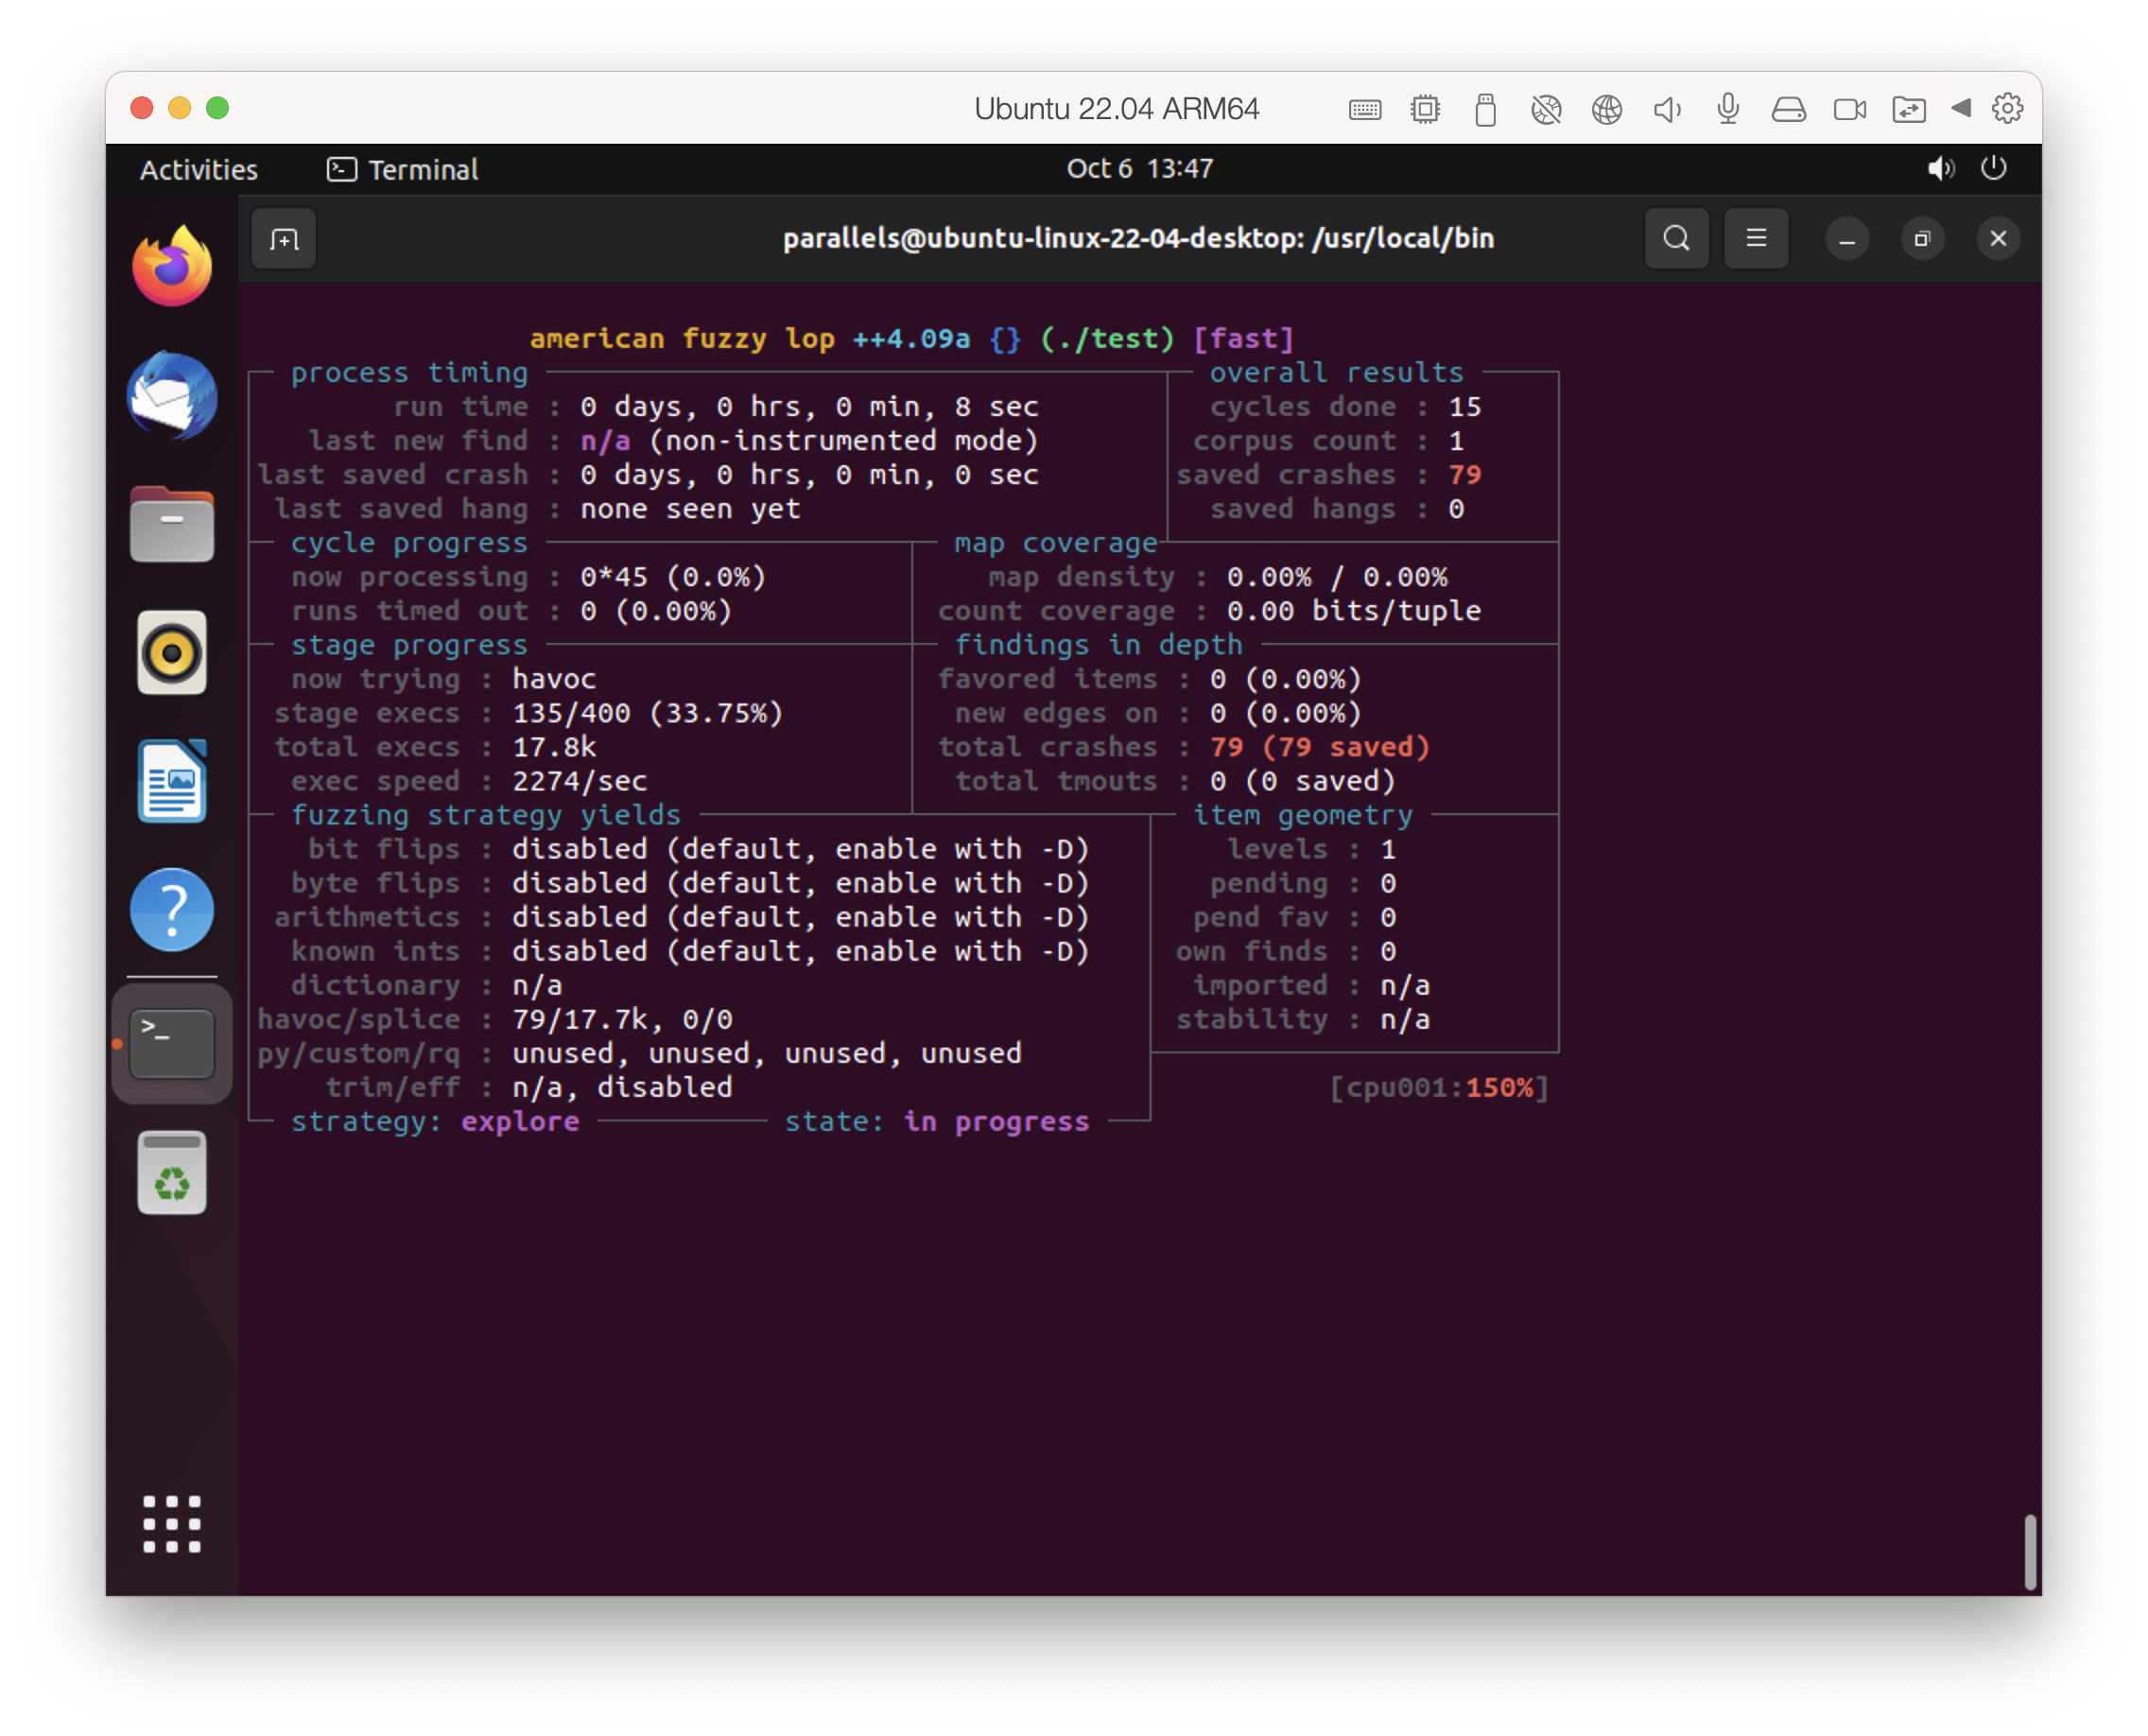Open LibreOffice Writer from dock
The width and height of the screenshot is (2148, 1736).
(172, 781)
